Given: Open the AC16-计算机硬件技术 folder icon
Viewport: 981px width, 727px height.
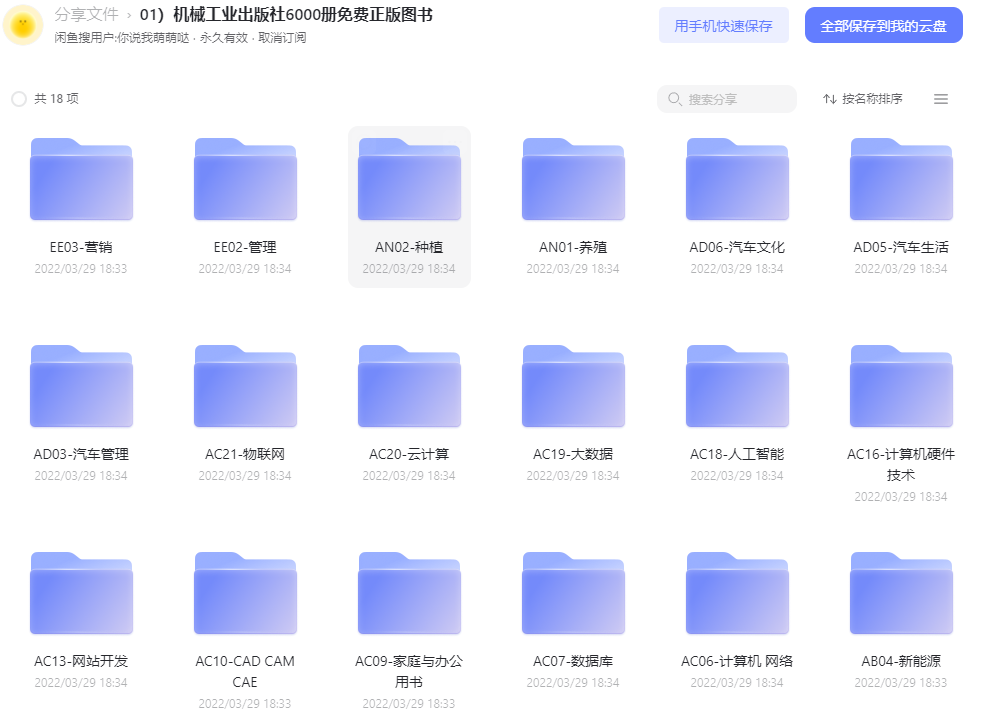Looking at the screenshot, I should click(x=901, y=386).
